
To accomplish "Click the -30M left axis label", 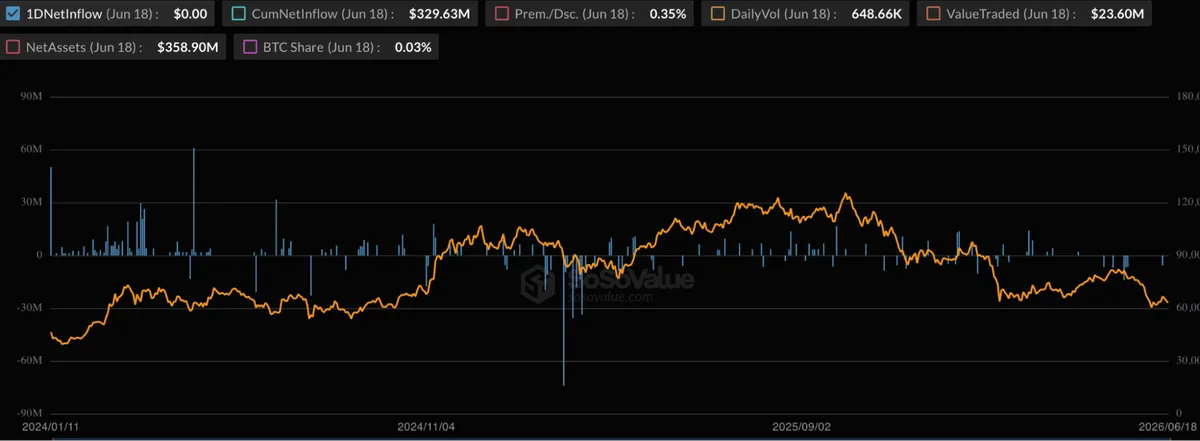I will 28,307.
